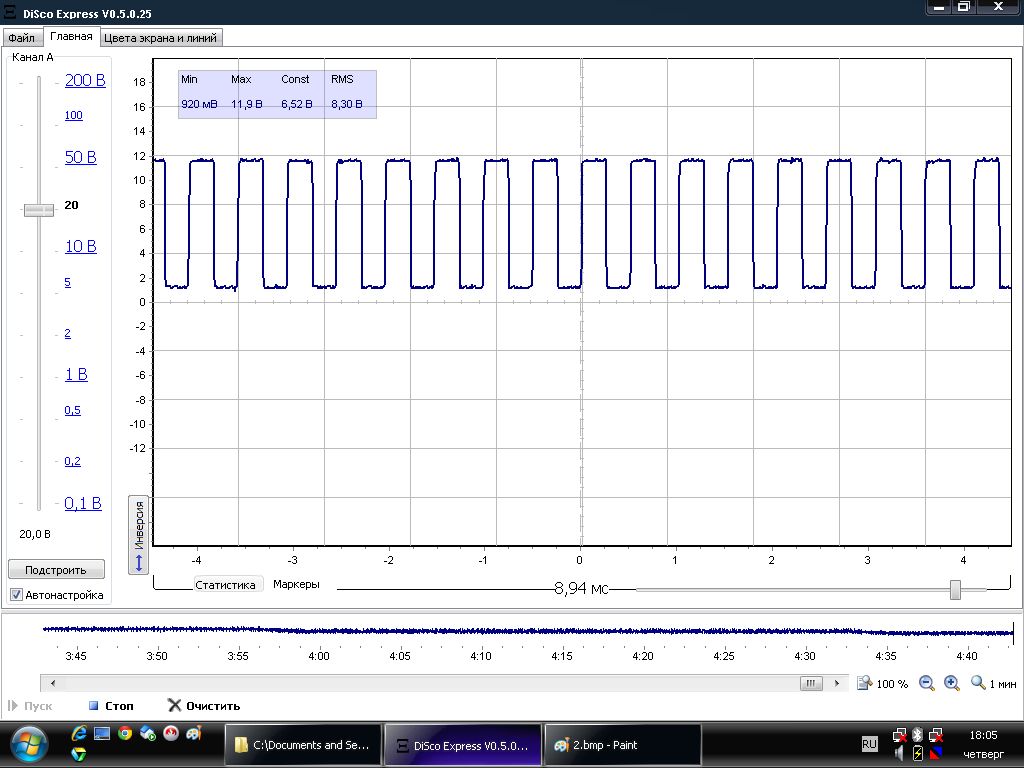Screen dimensions: 1024x768
Task: Toggle the Автонастройка checkbox
Action: pos(17,595)
